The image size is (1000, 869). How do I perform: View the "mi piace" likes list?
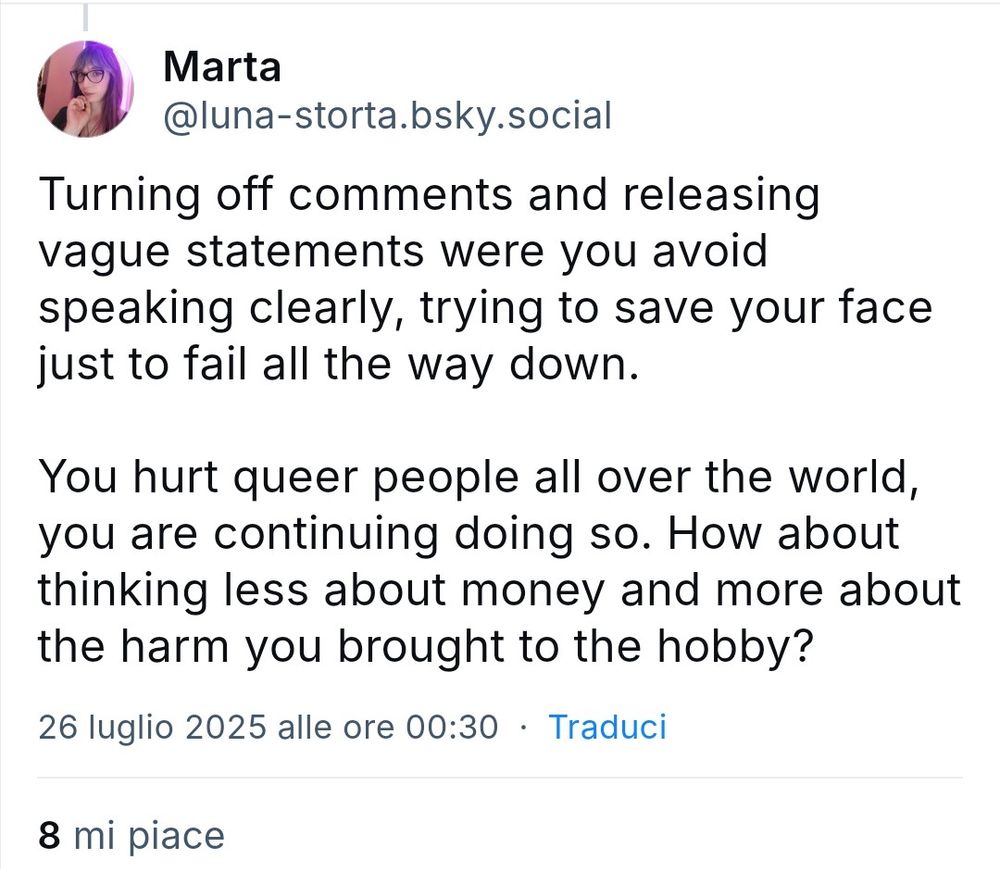149,836
